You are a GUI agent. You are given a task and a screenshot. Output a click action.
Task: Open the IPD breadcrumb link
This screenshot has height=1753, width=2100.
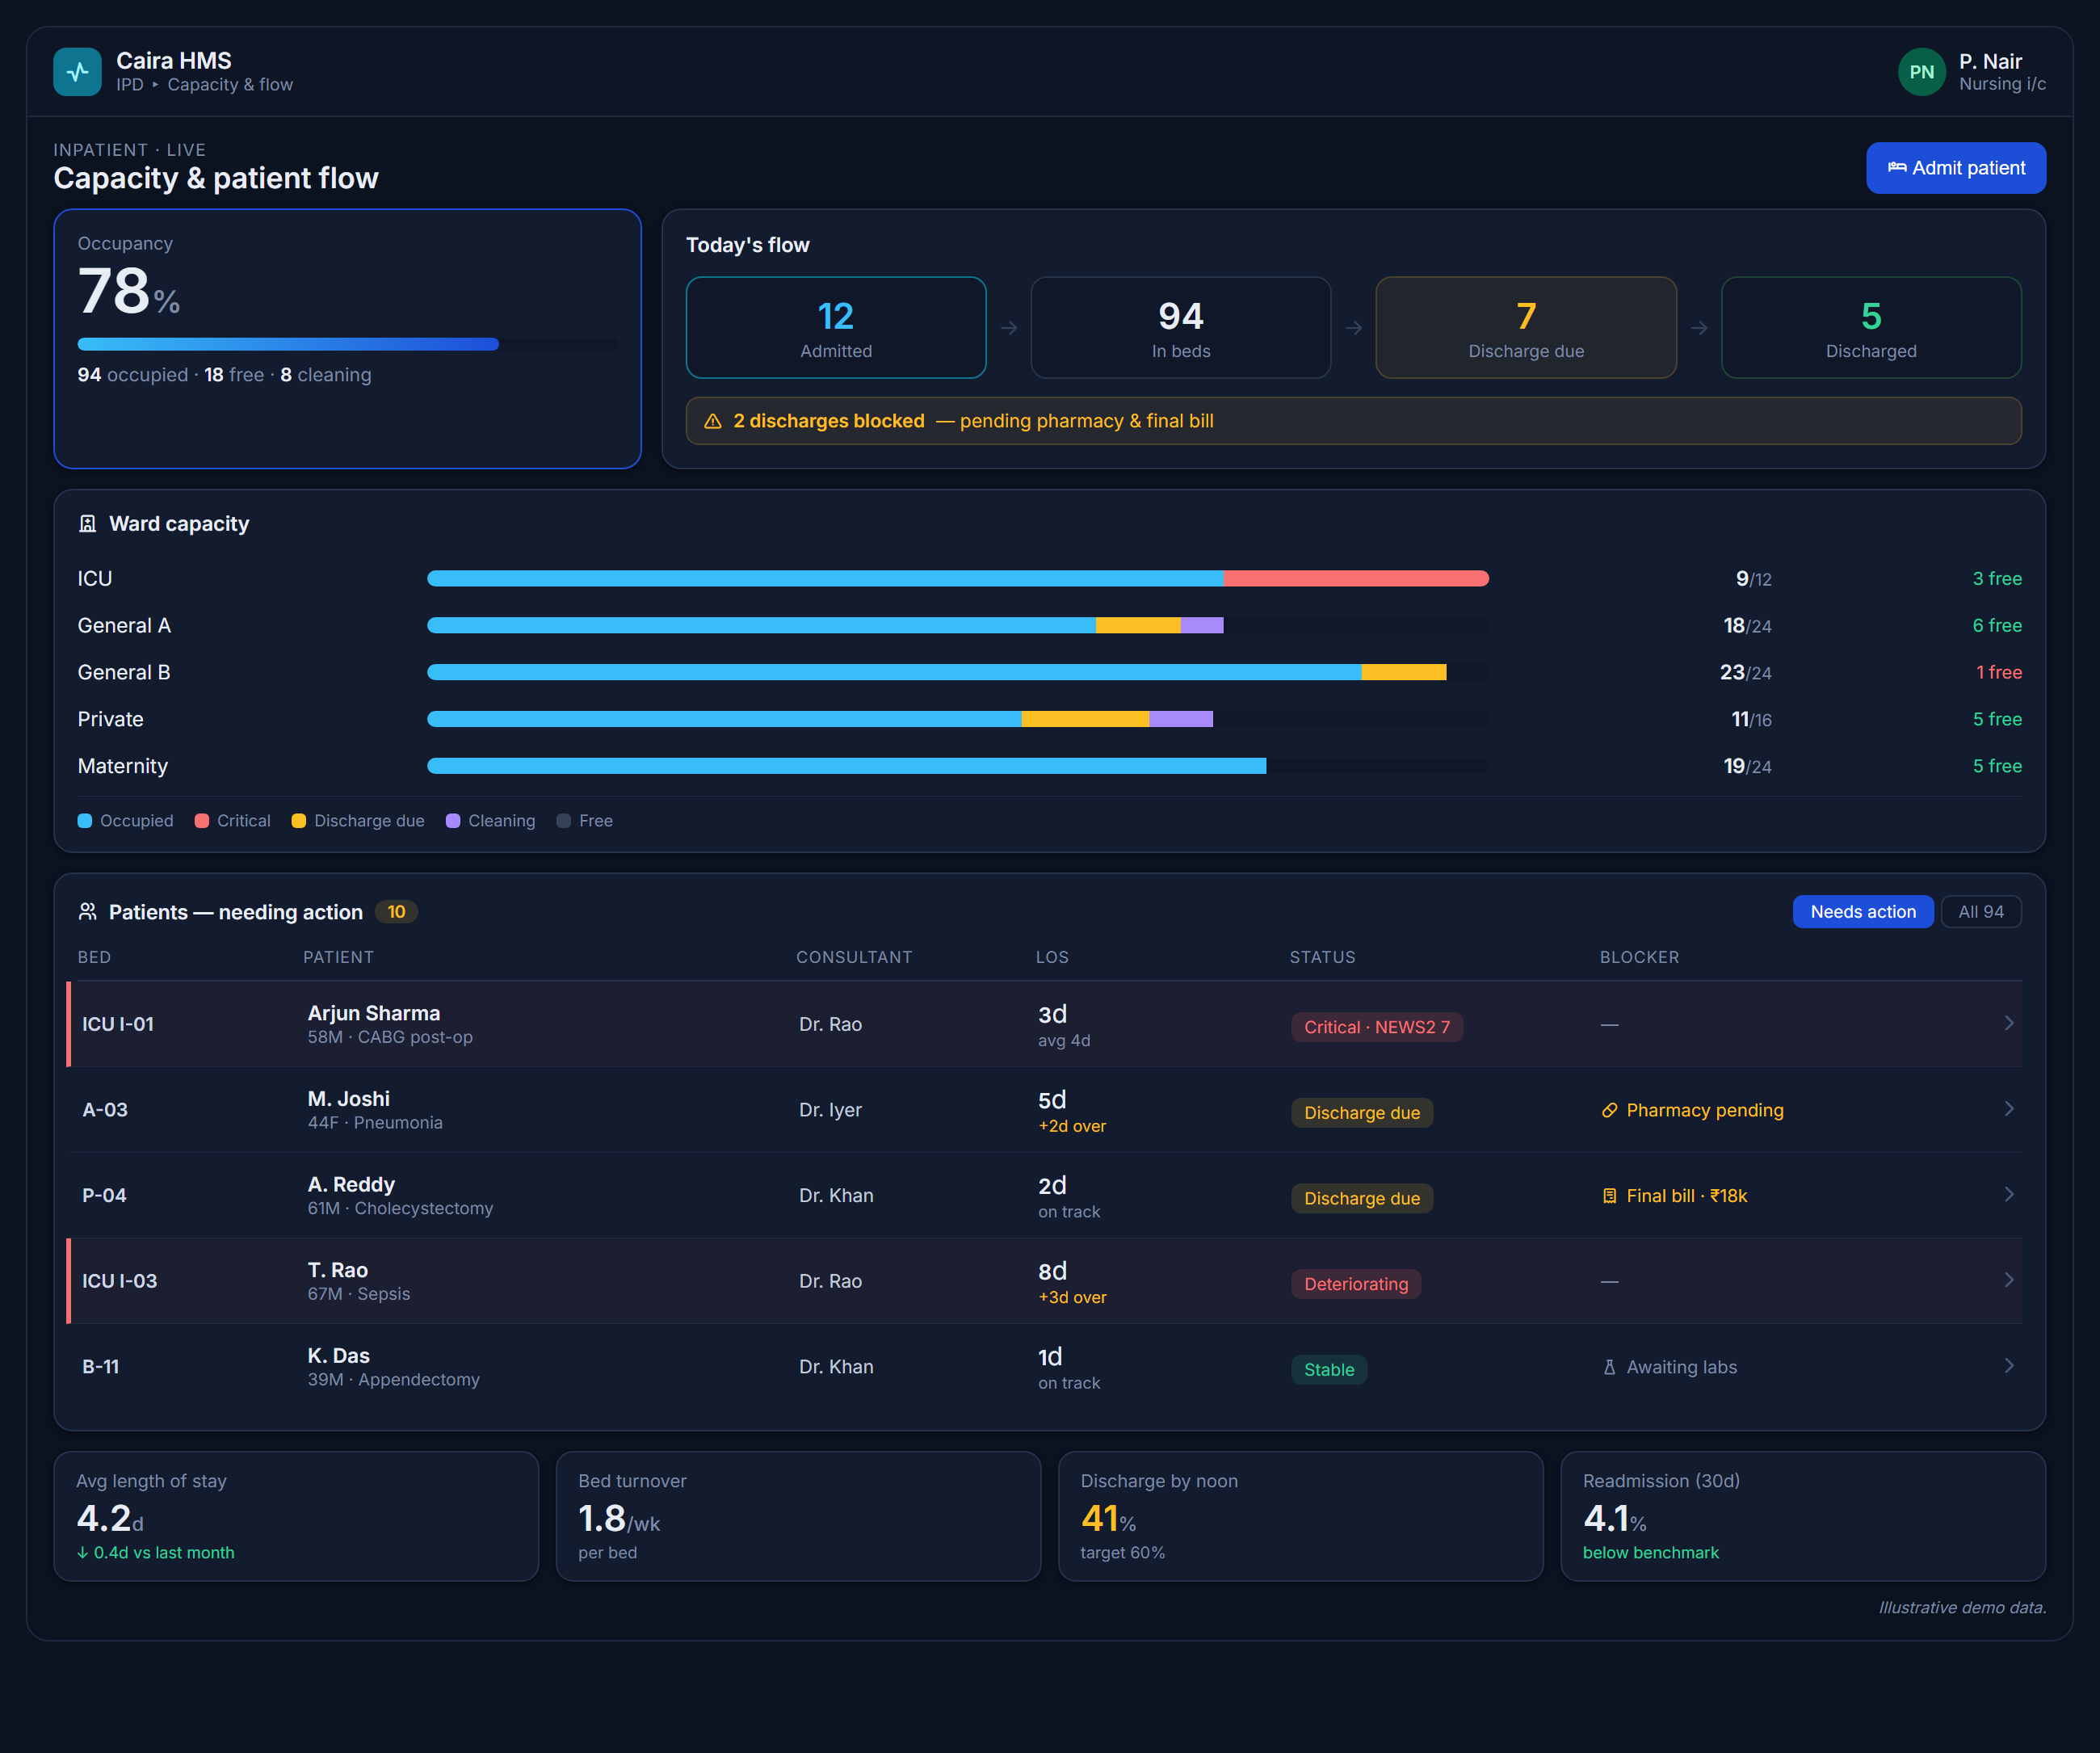coord(130,85)
